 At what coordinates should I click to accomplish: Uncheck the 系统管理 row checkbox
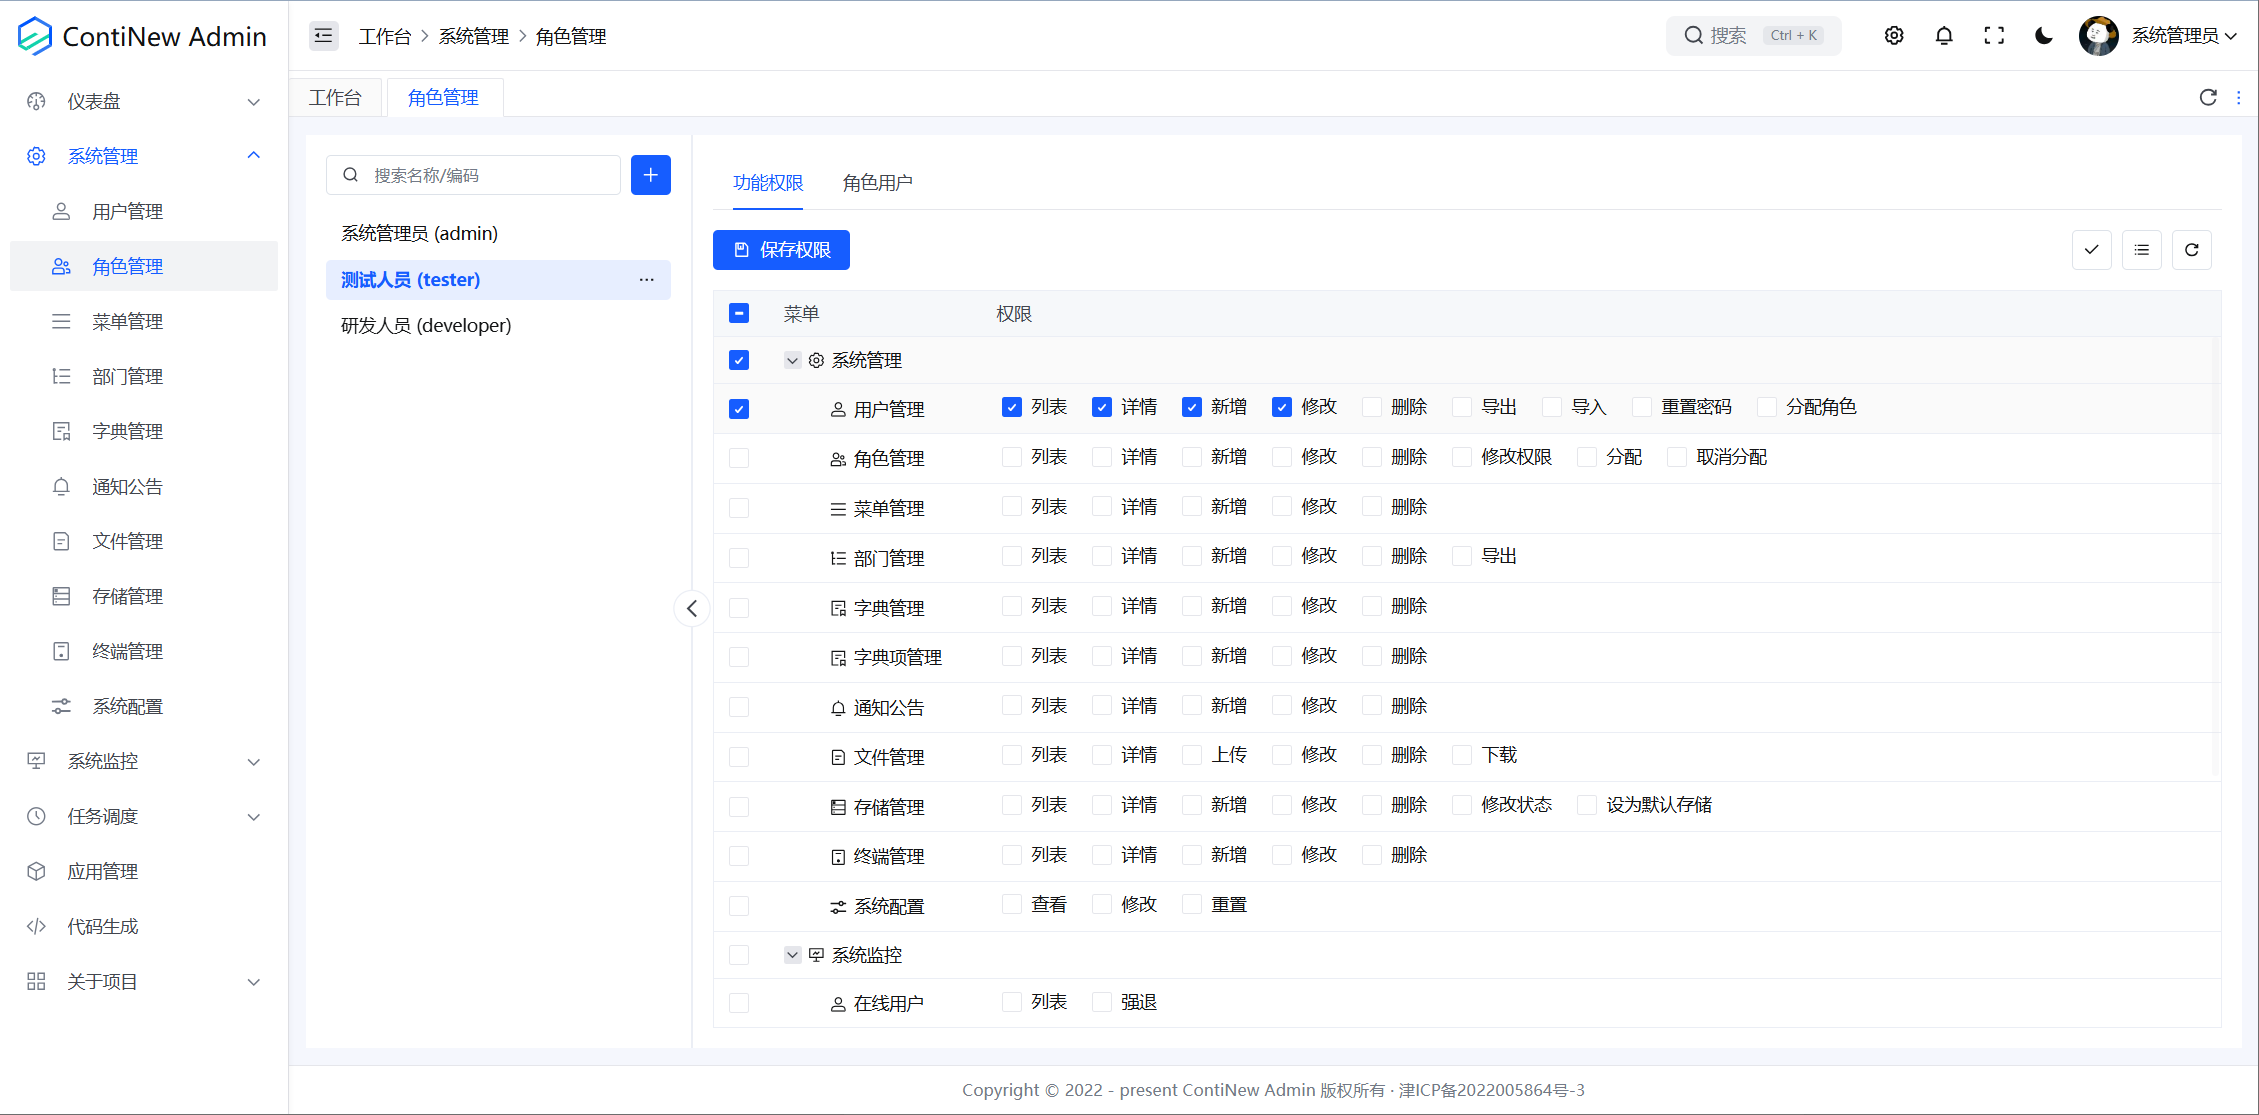(739, 360)
